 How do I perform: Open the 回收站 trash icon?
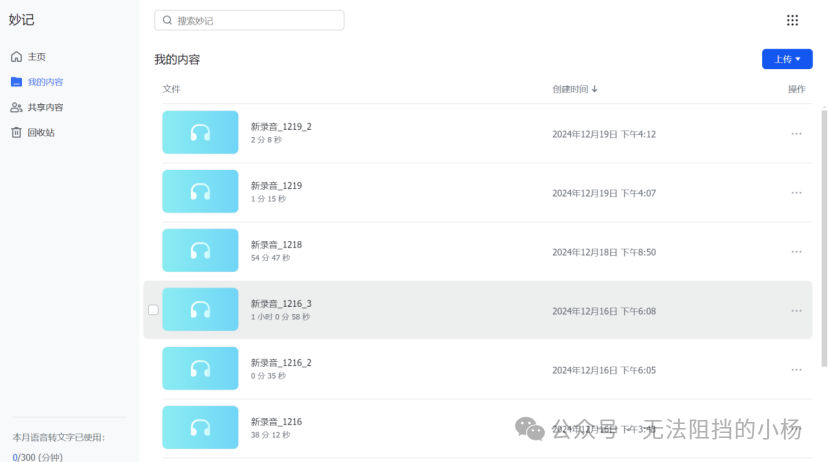pyautogui.click(x=16, y=132)
